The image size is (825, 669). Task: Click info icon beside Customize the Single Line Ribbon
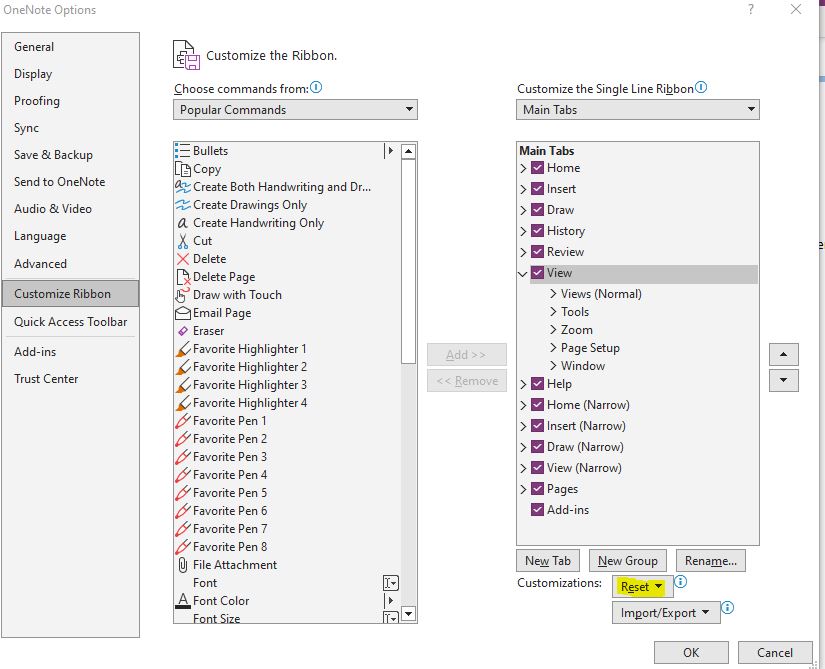click(701, 87)
